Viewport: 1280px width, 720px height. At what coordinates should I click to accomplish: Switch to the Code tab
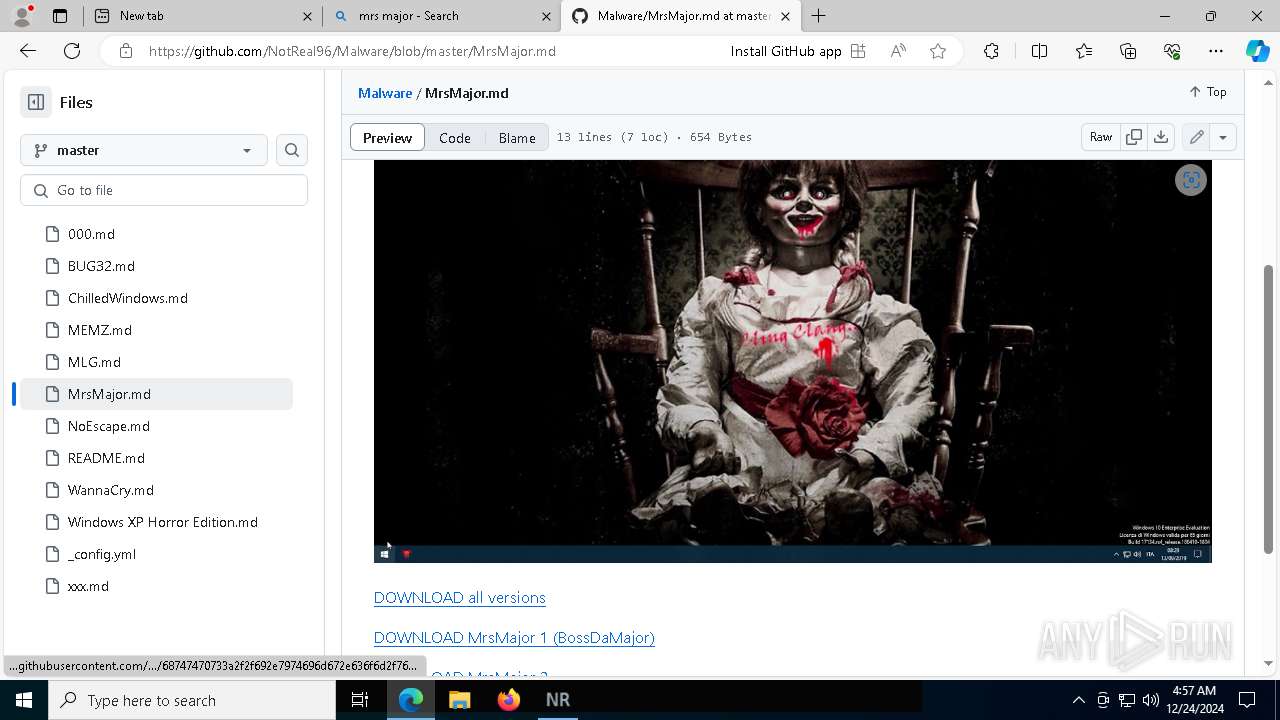455,138
